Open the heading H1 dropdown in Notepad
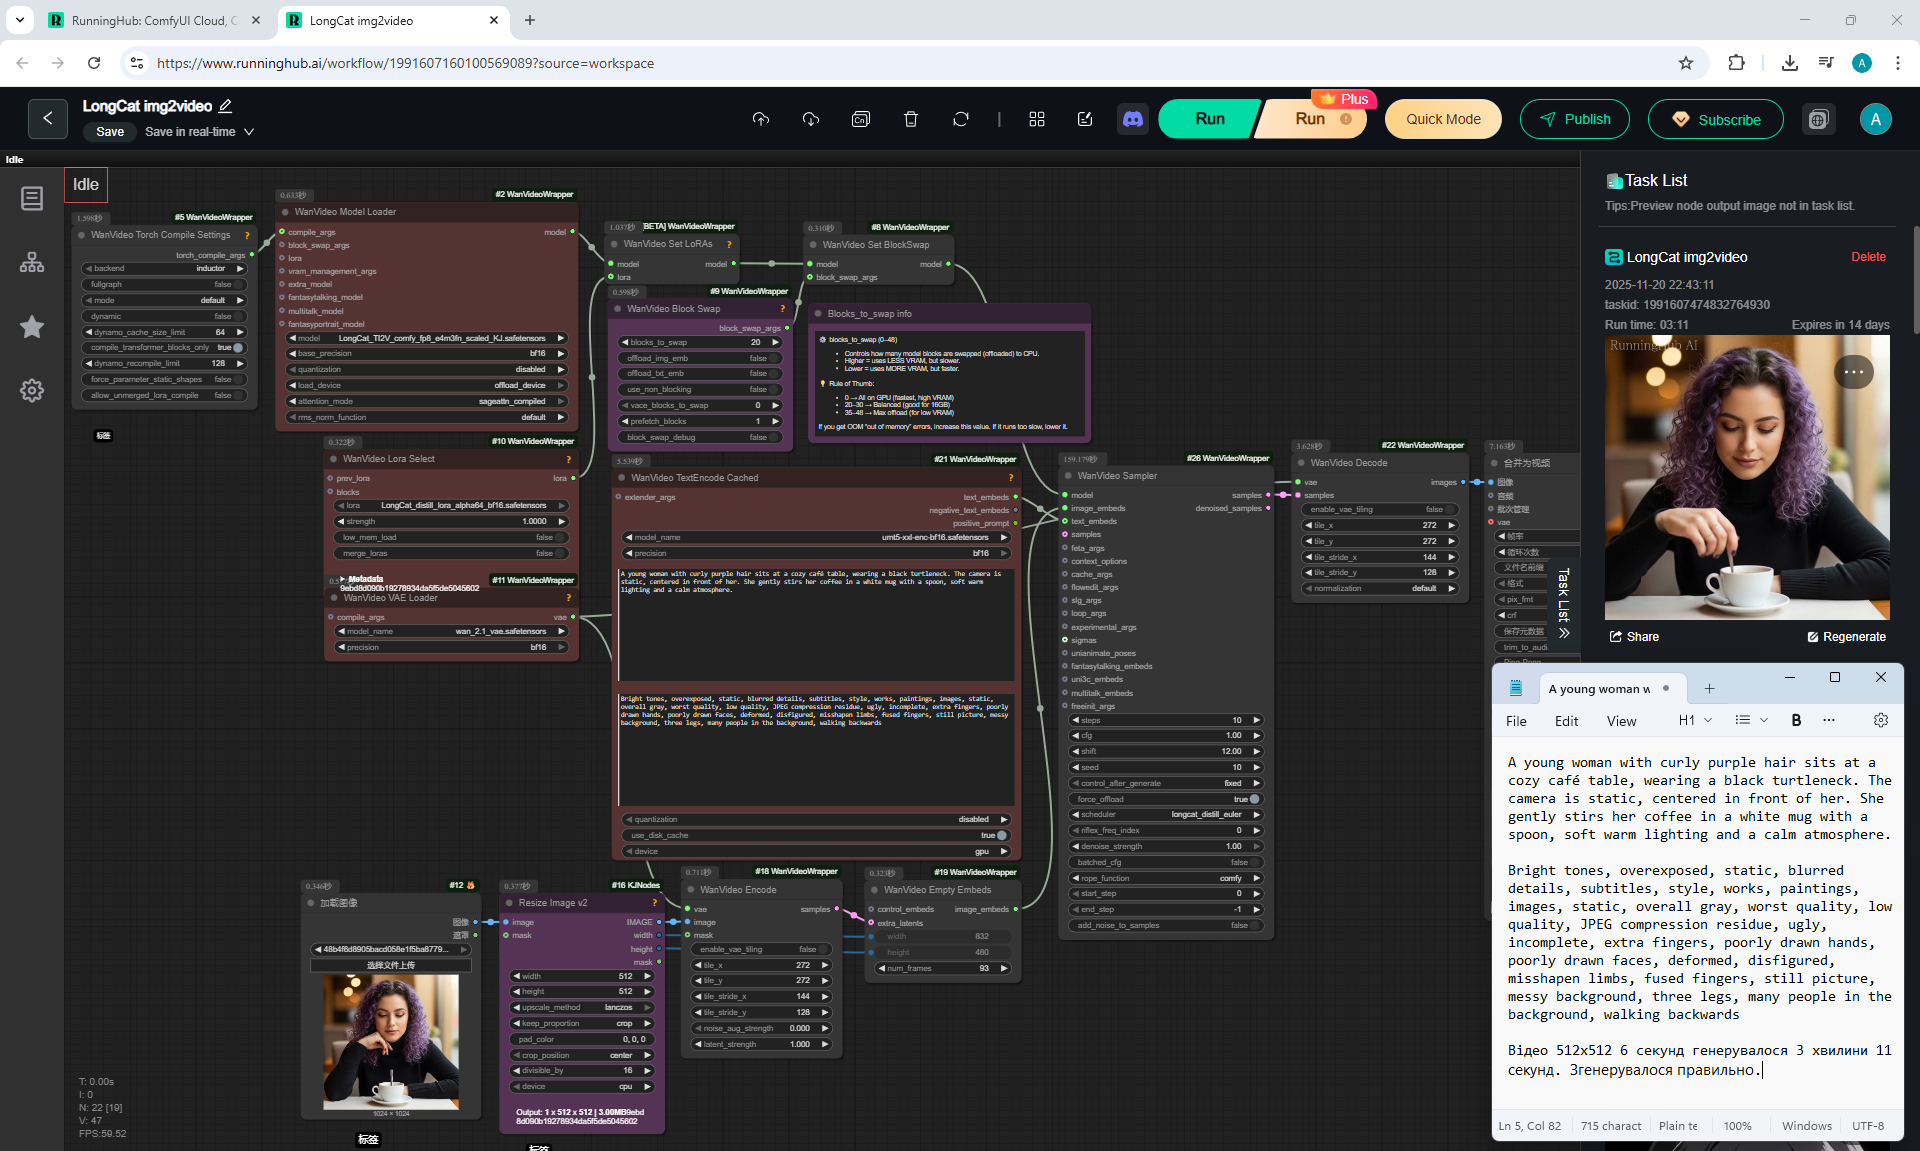1920x1151 pixels. (1695, 720)
